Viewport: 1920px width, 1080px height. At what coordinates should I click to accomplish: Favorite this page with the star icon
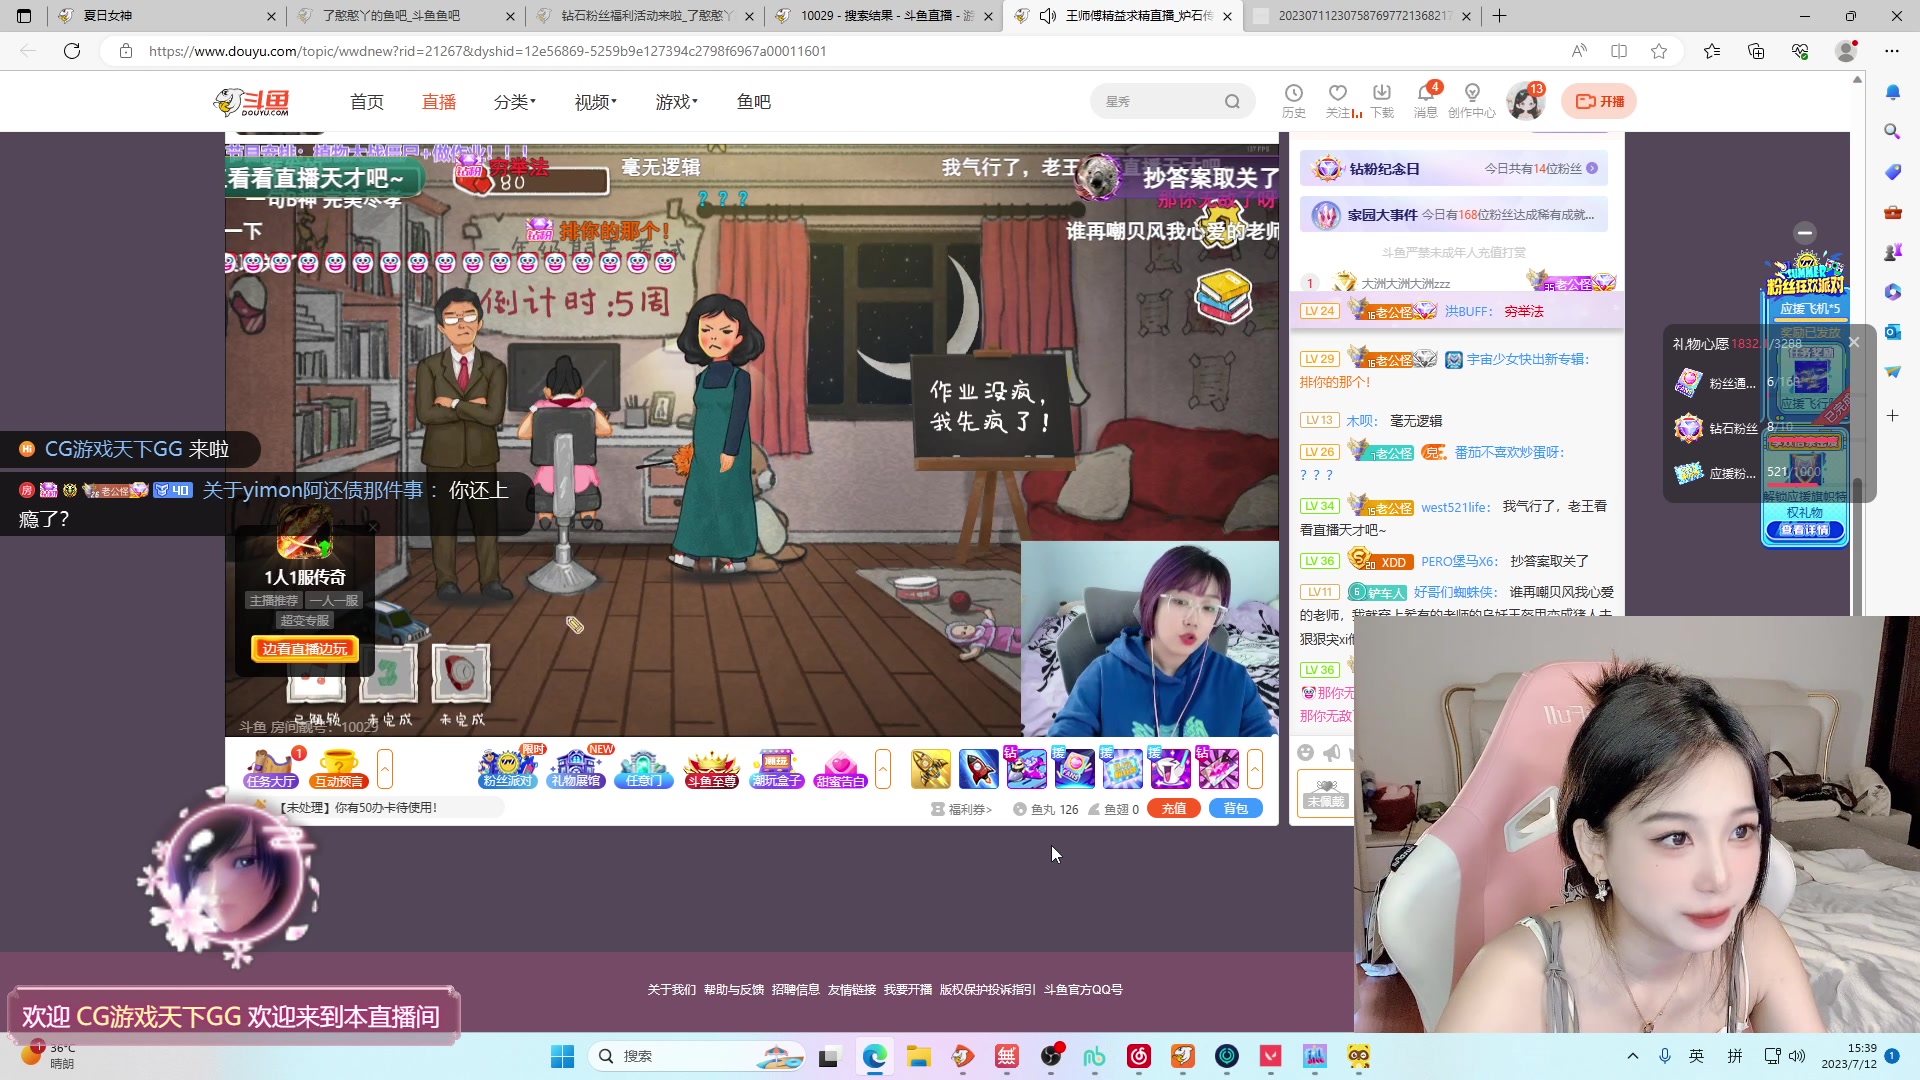pyautogui.click(x=1659, y=51)
